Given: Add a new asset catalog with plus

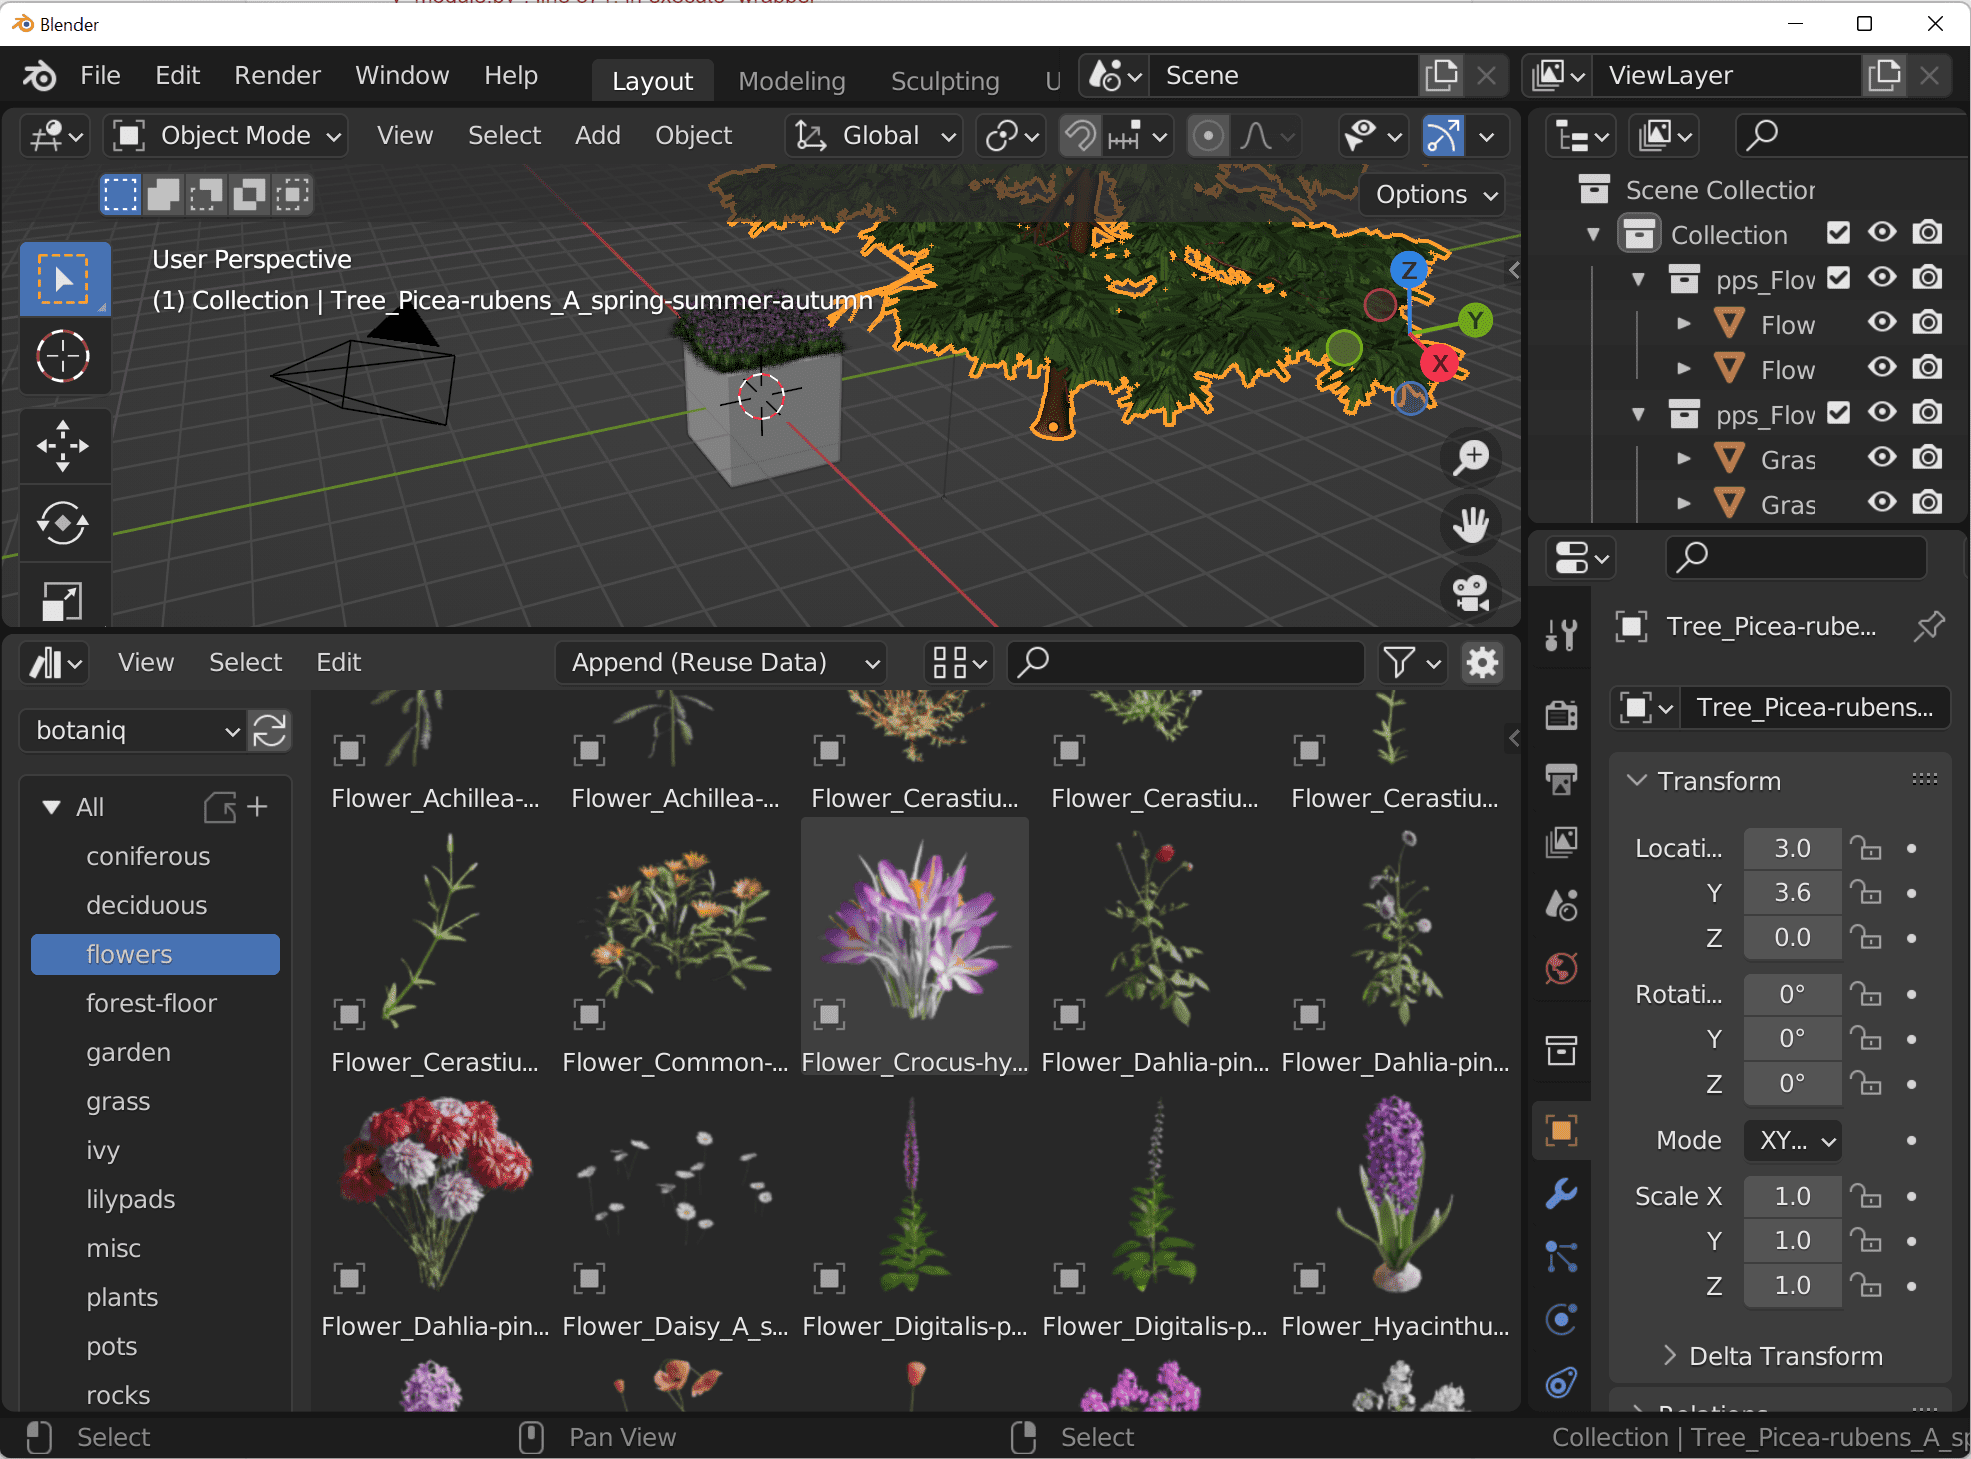Looking at the screenshot, I should point(257,807).
